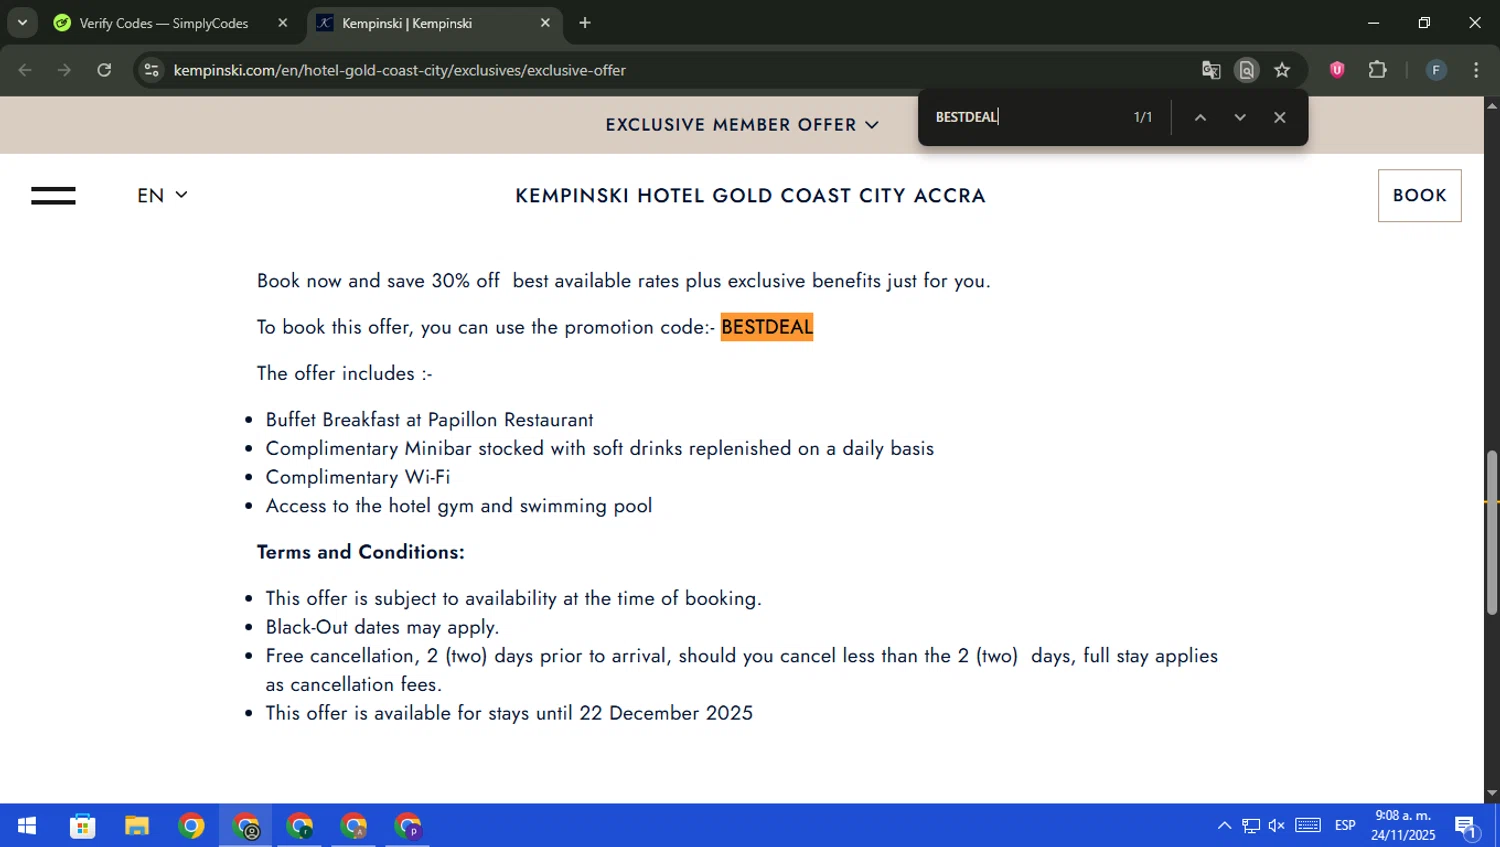Click the highlighted BESTDEAL promotion code
This screenshot has height=847, width=1500.
[x=767, y=327]
